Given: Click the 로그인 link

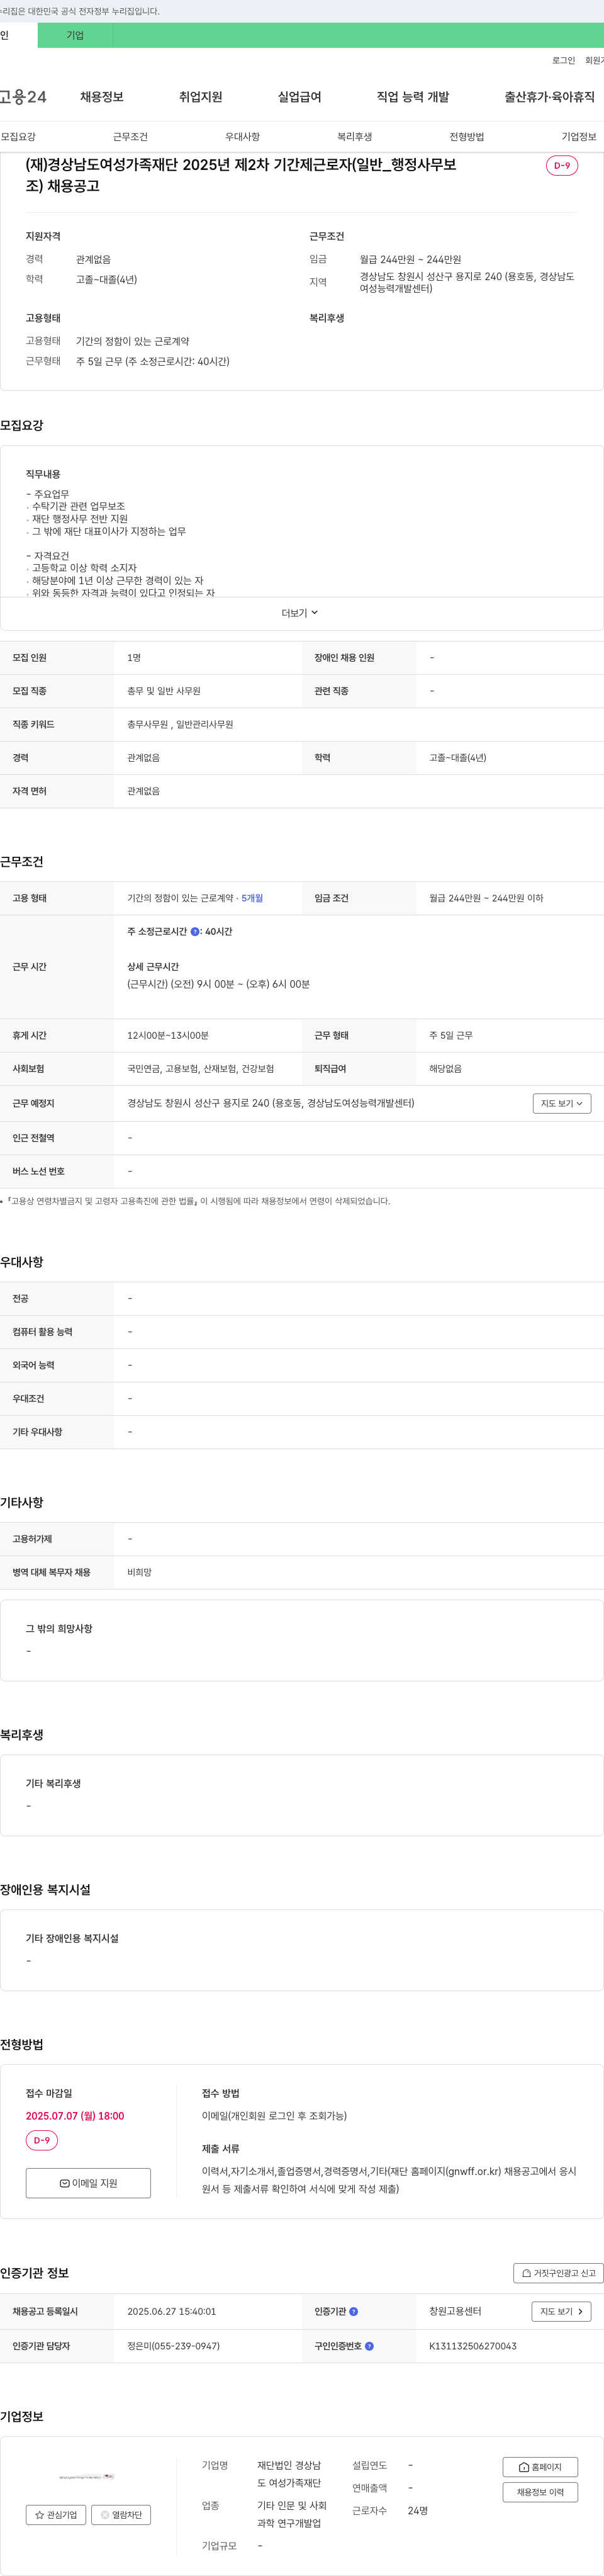Looking at the screenshot, I should pos(563,61).
